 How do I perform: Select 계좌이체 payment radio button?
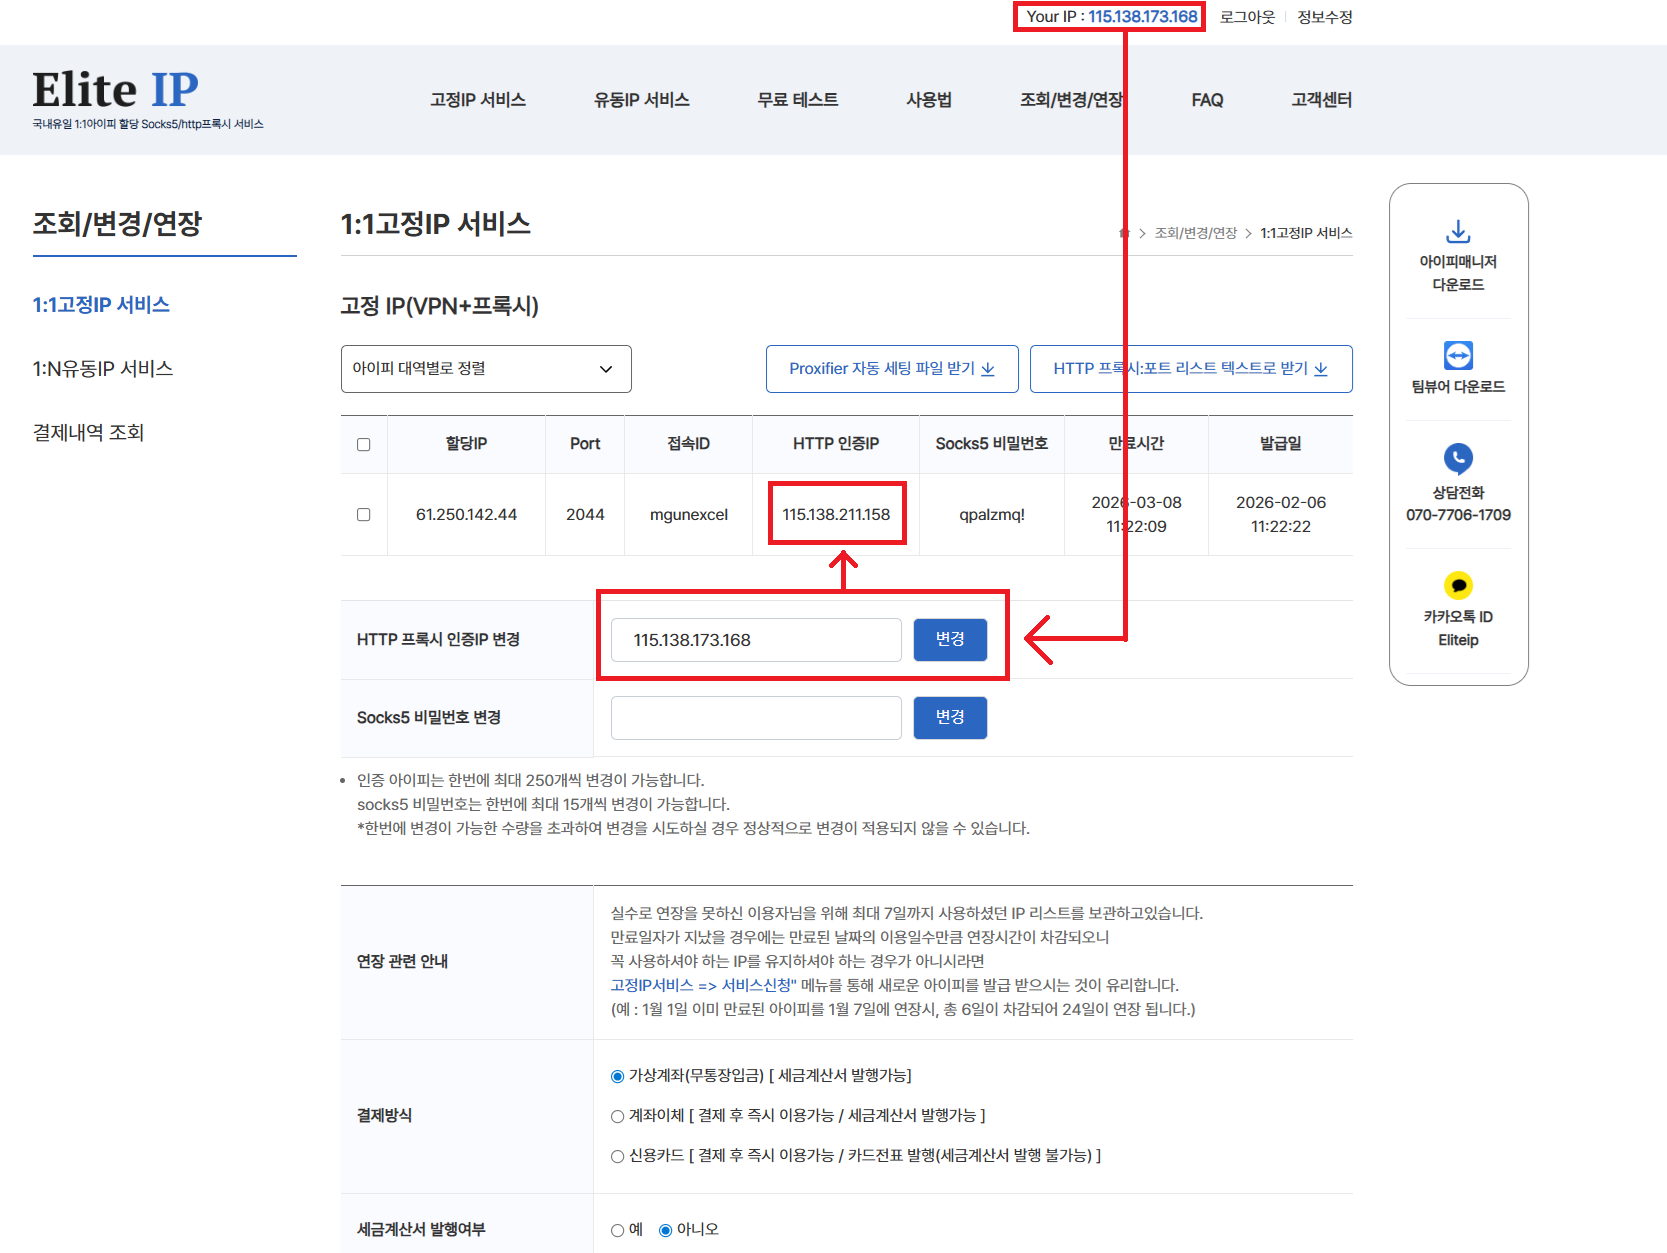pyautogui.click(x=617, y=1116)
